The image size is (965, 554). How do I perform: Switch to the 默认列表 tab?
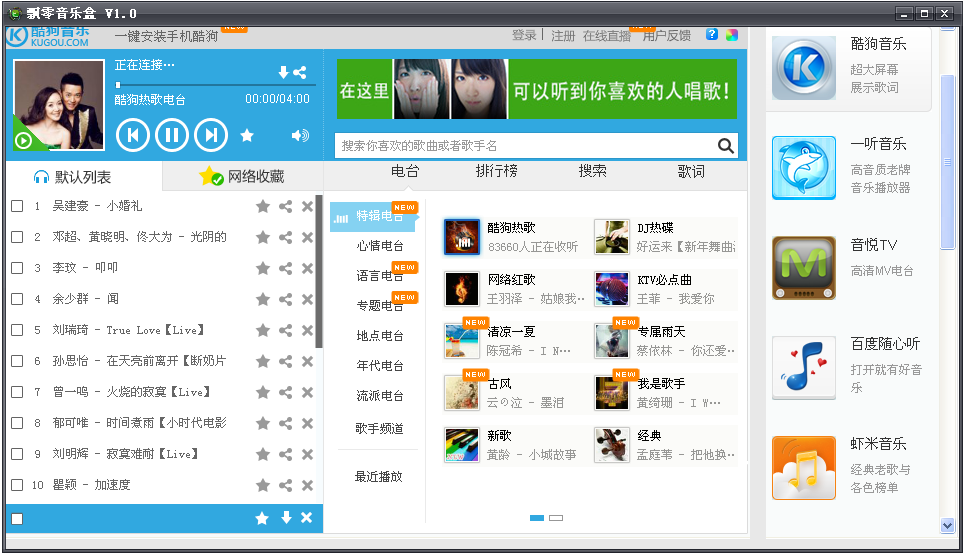point(84,177)
